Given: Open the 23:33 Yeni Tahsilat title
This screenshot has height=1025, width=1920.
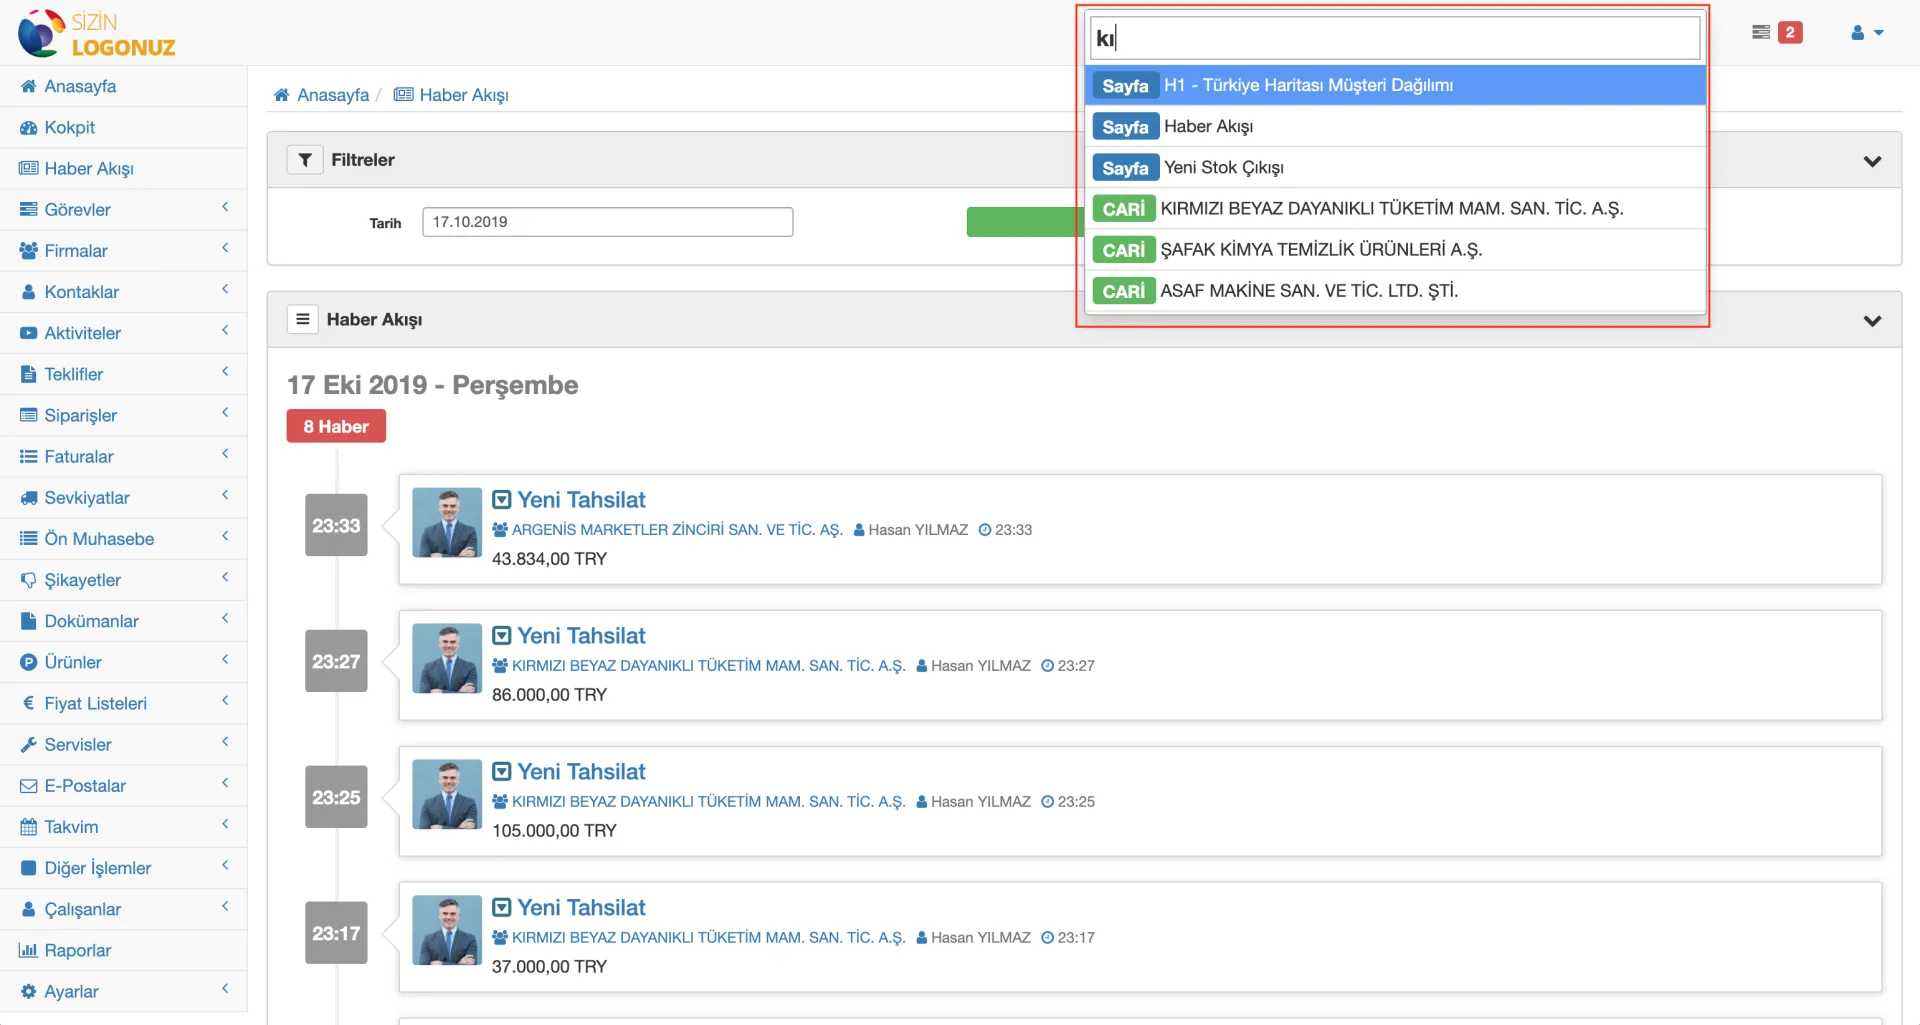Looking at the screenshot, I should click(x=581, y=499).
